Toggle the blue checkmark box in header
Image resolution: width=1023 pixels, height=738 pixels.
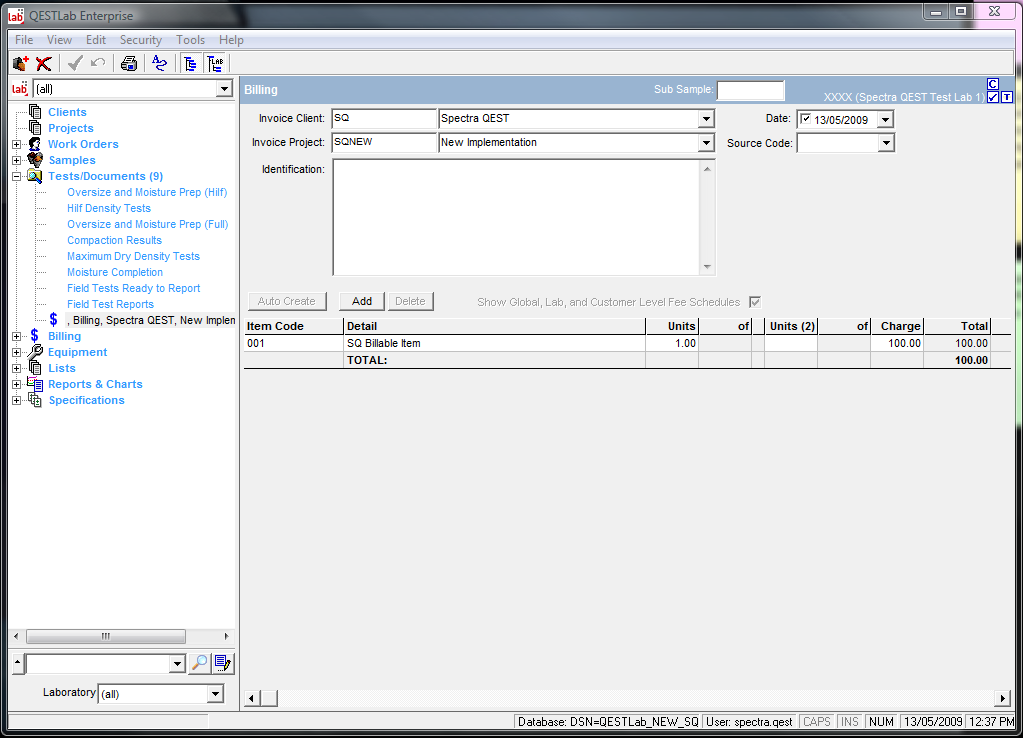pos(992,97)
